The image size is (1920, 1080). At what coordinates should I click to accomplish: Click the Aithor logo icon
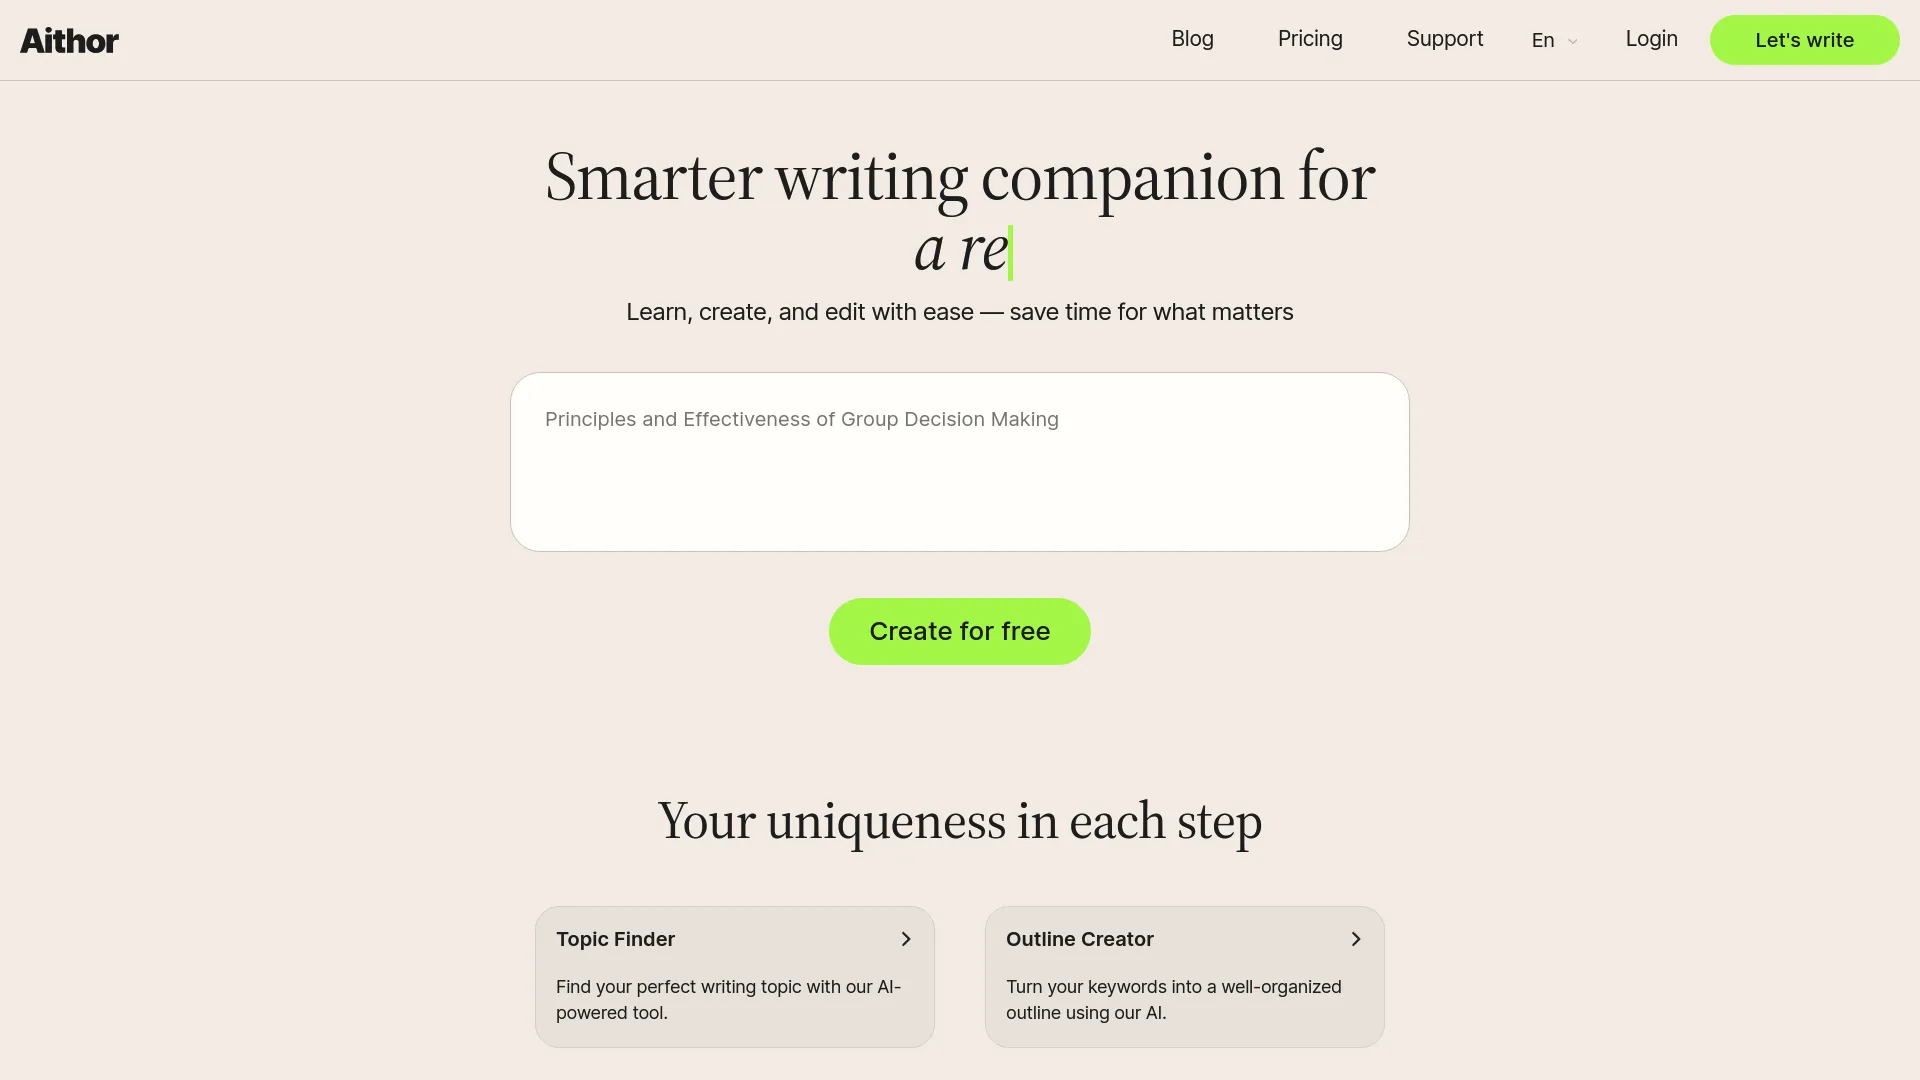point(69,40)
